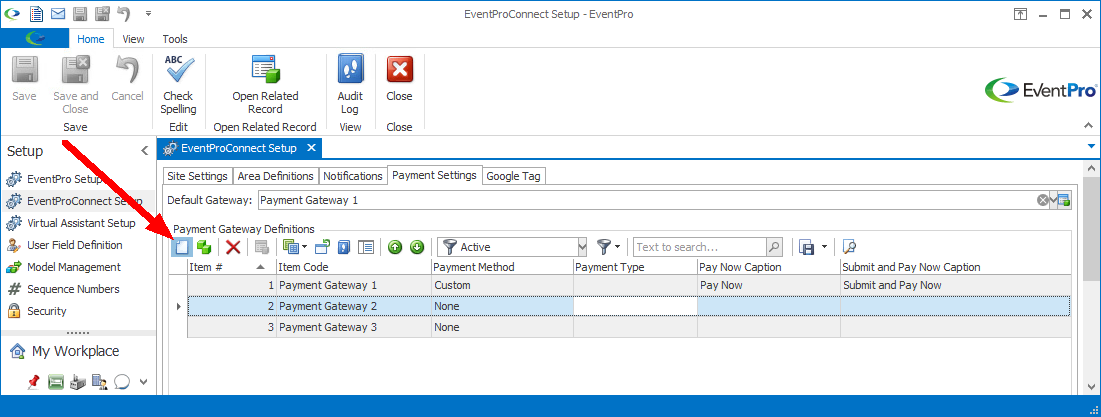Click the Payment Method column header
This screenshot has width=1101, height=417.
point(502,267)
